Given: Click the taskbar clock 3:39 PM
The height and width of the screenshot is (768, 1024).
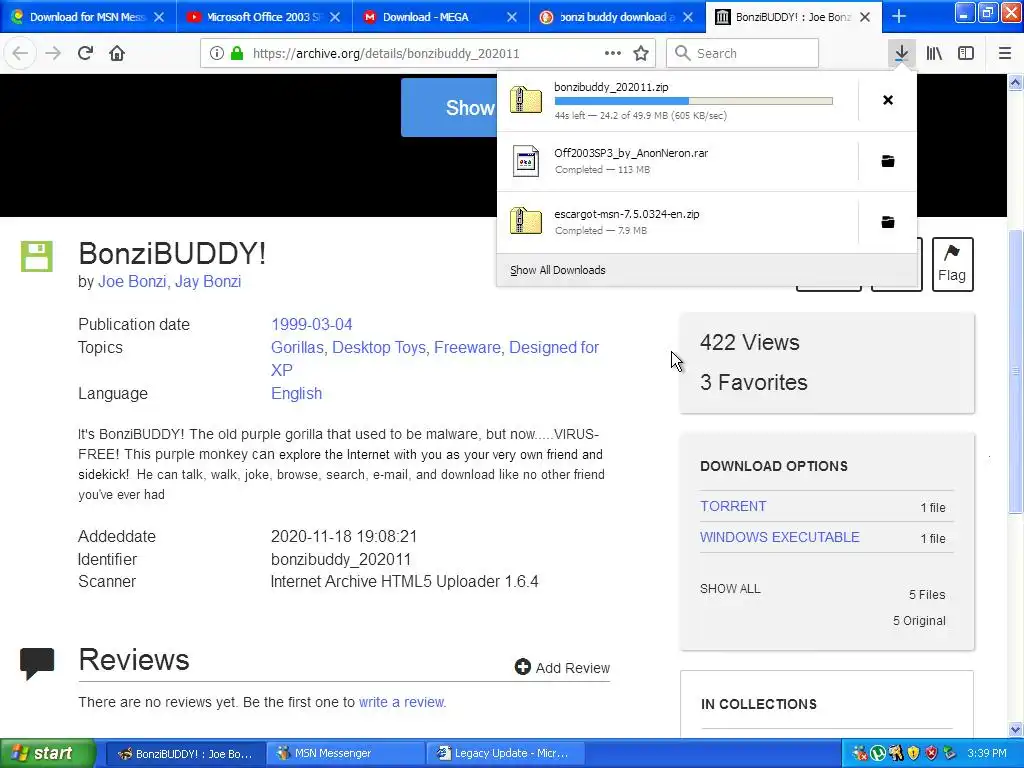Looking at the screenshot, I should 987,753.
